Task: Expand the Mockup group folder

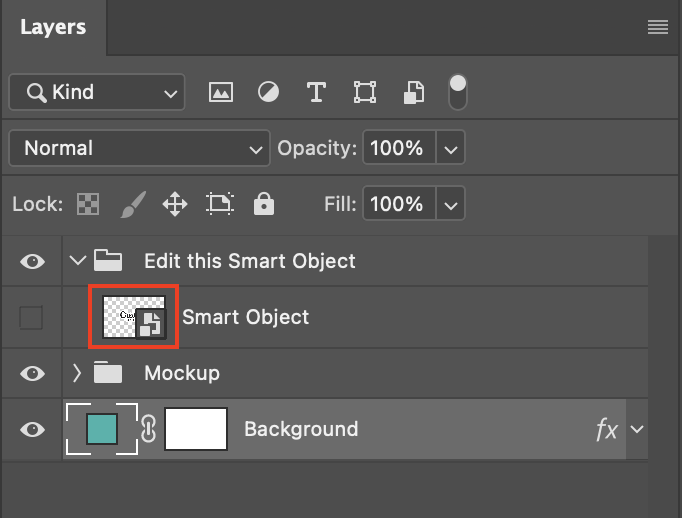Action: coord(77,373)
